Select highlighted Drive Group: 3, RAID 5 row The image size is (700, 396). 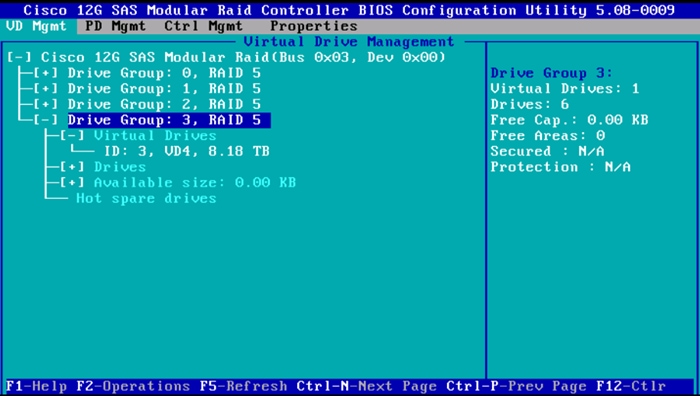point(169,120)
